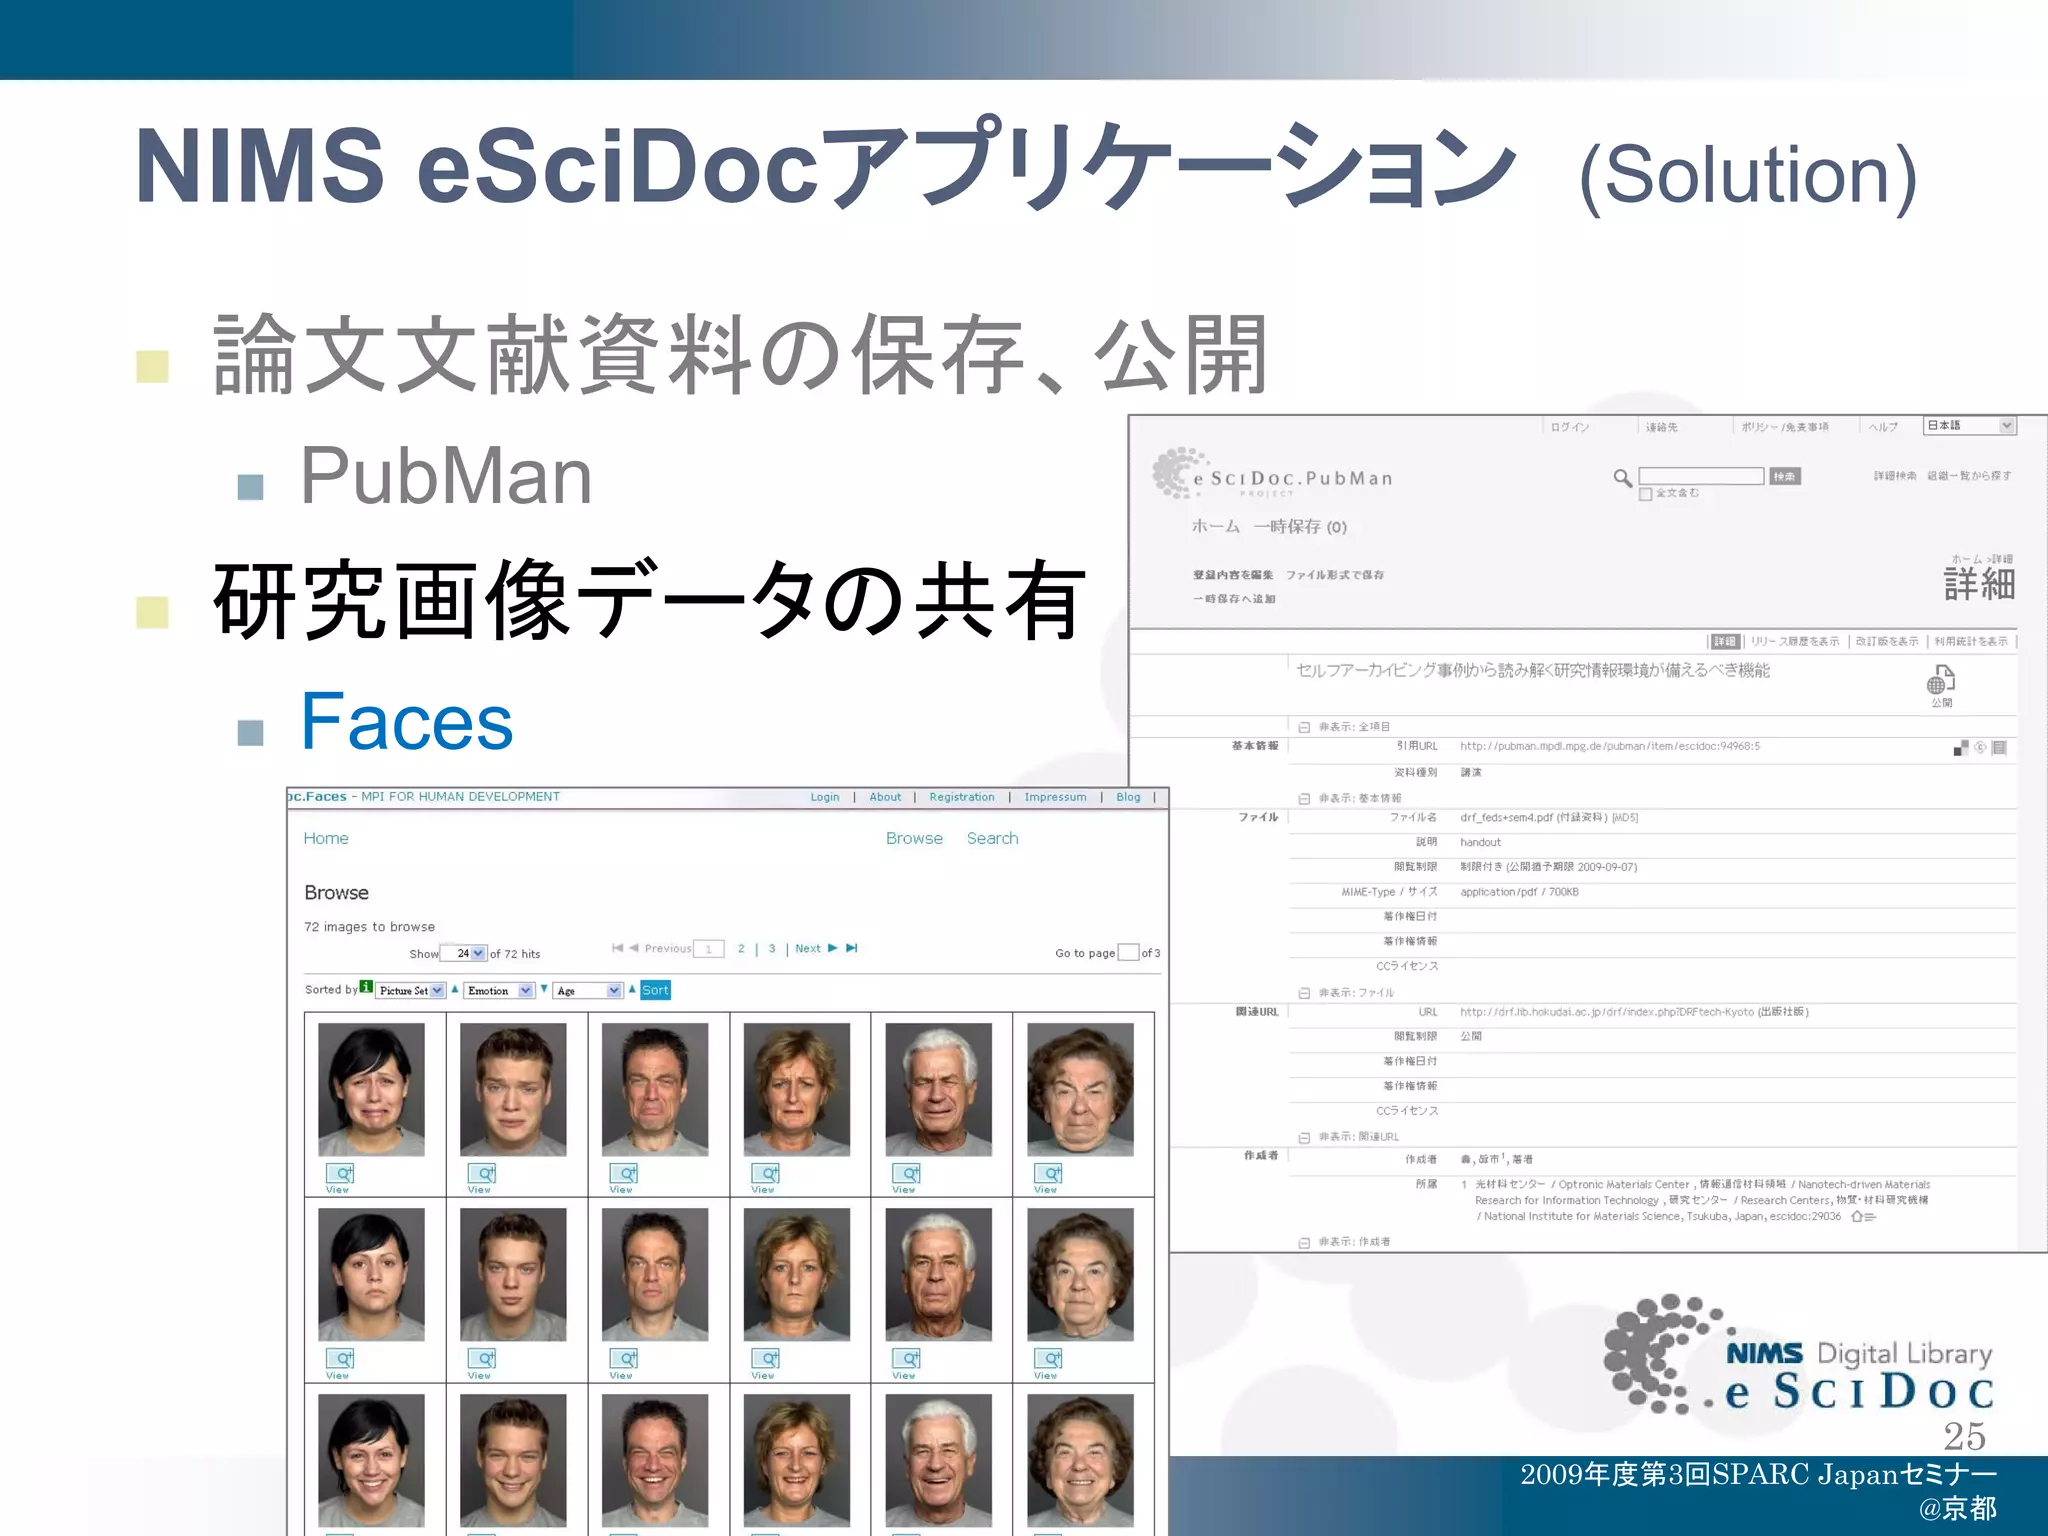Toggle ascending arrow after Age dropdown
The width and height of the screenshot is (2048, 1536).
(632, 989)
